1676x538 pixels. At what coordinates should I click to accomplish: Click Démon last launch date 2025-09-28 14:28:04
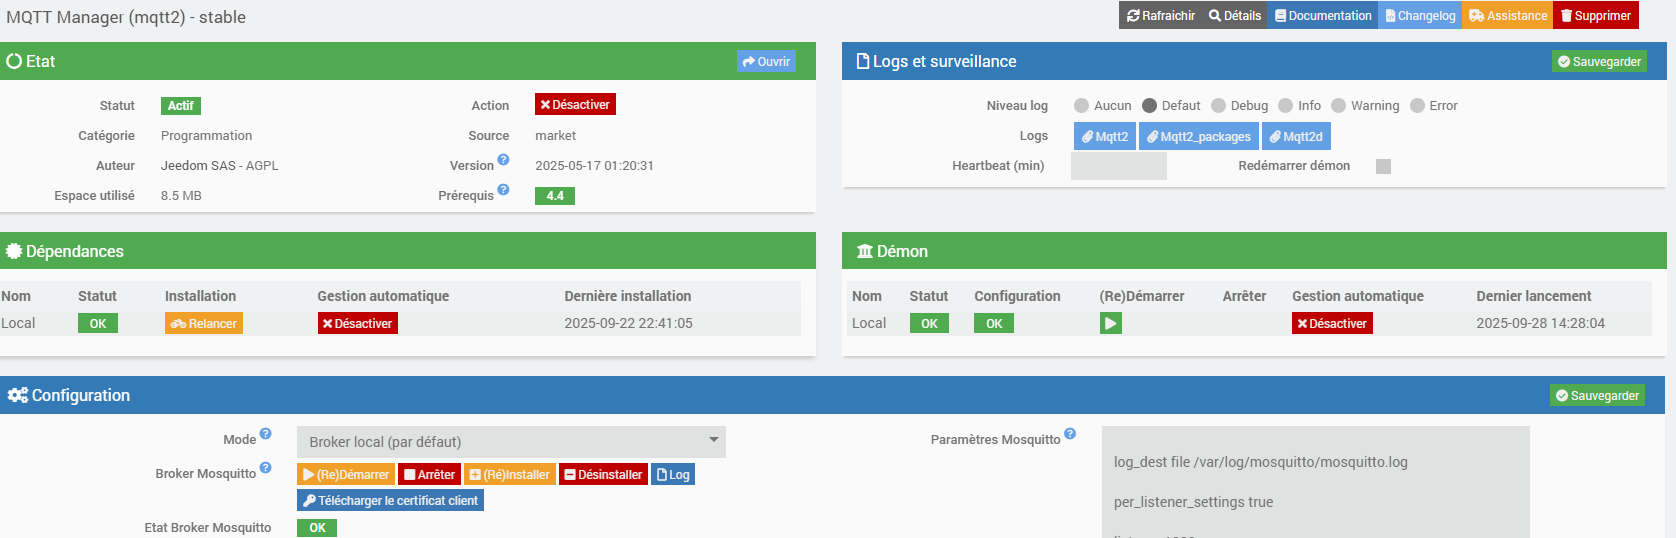(1540, 323)
